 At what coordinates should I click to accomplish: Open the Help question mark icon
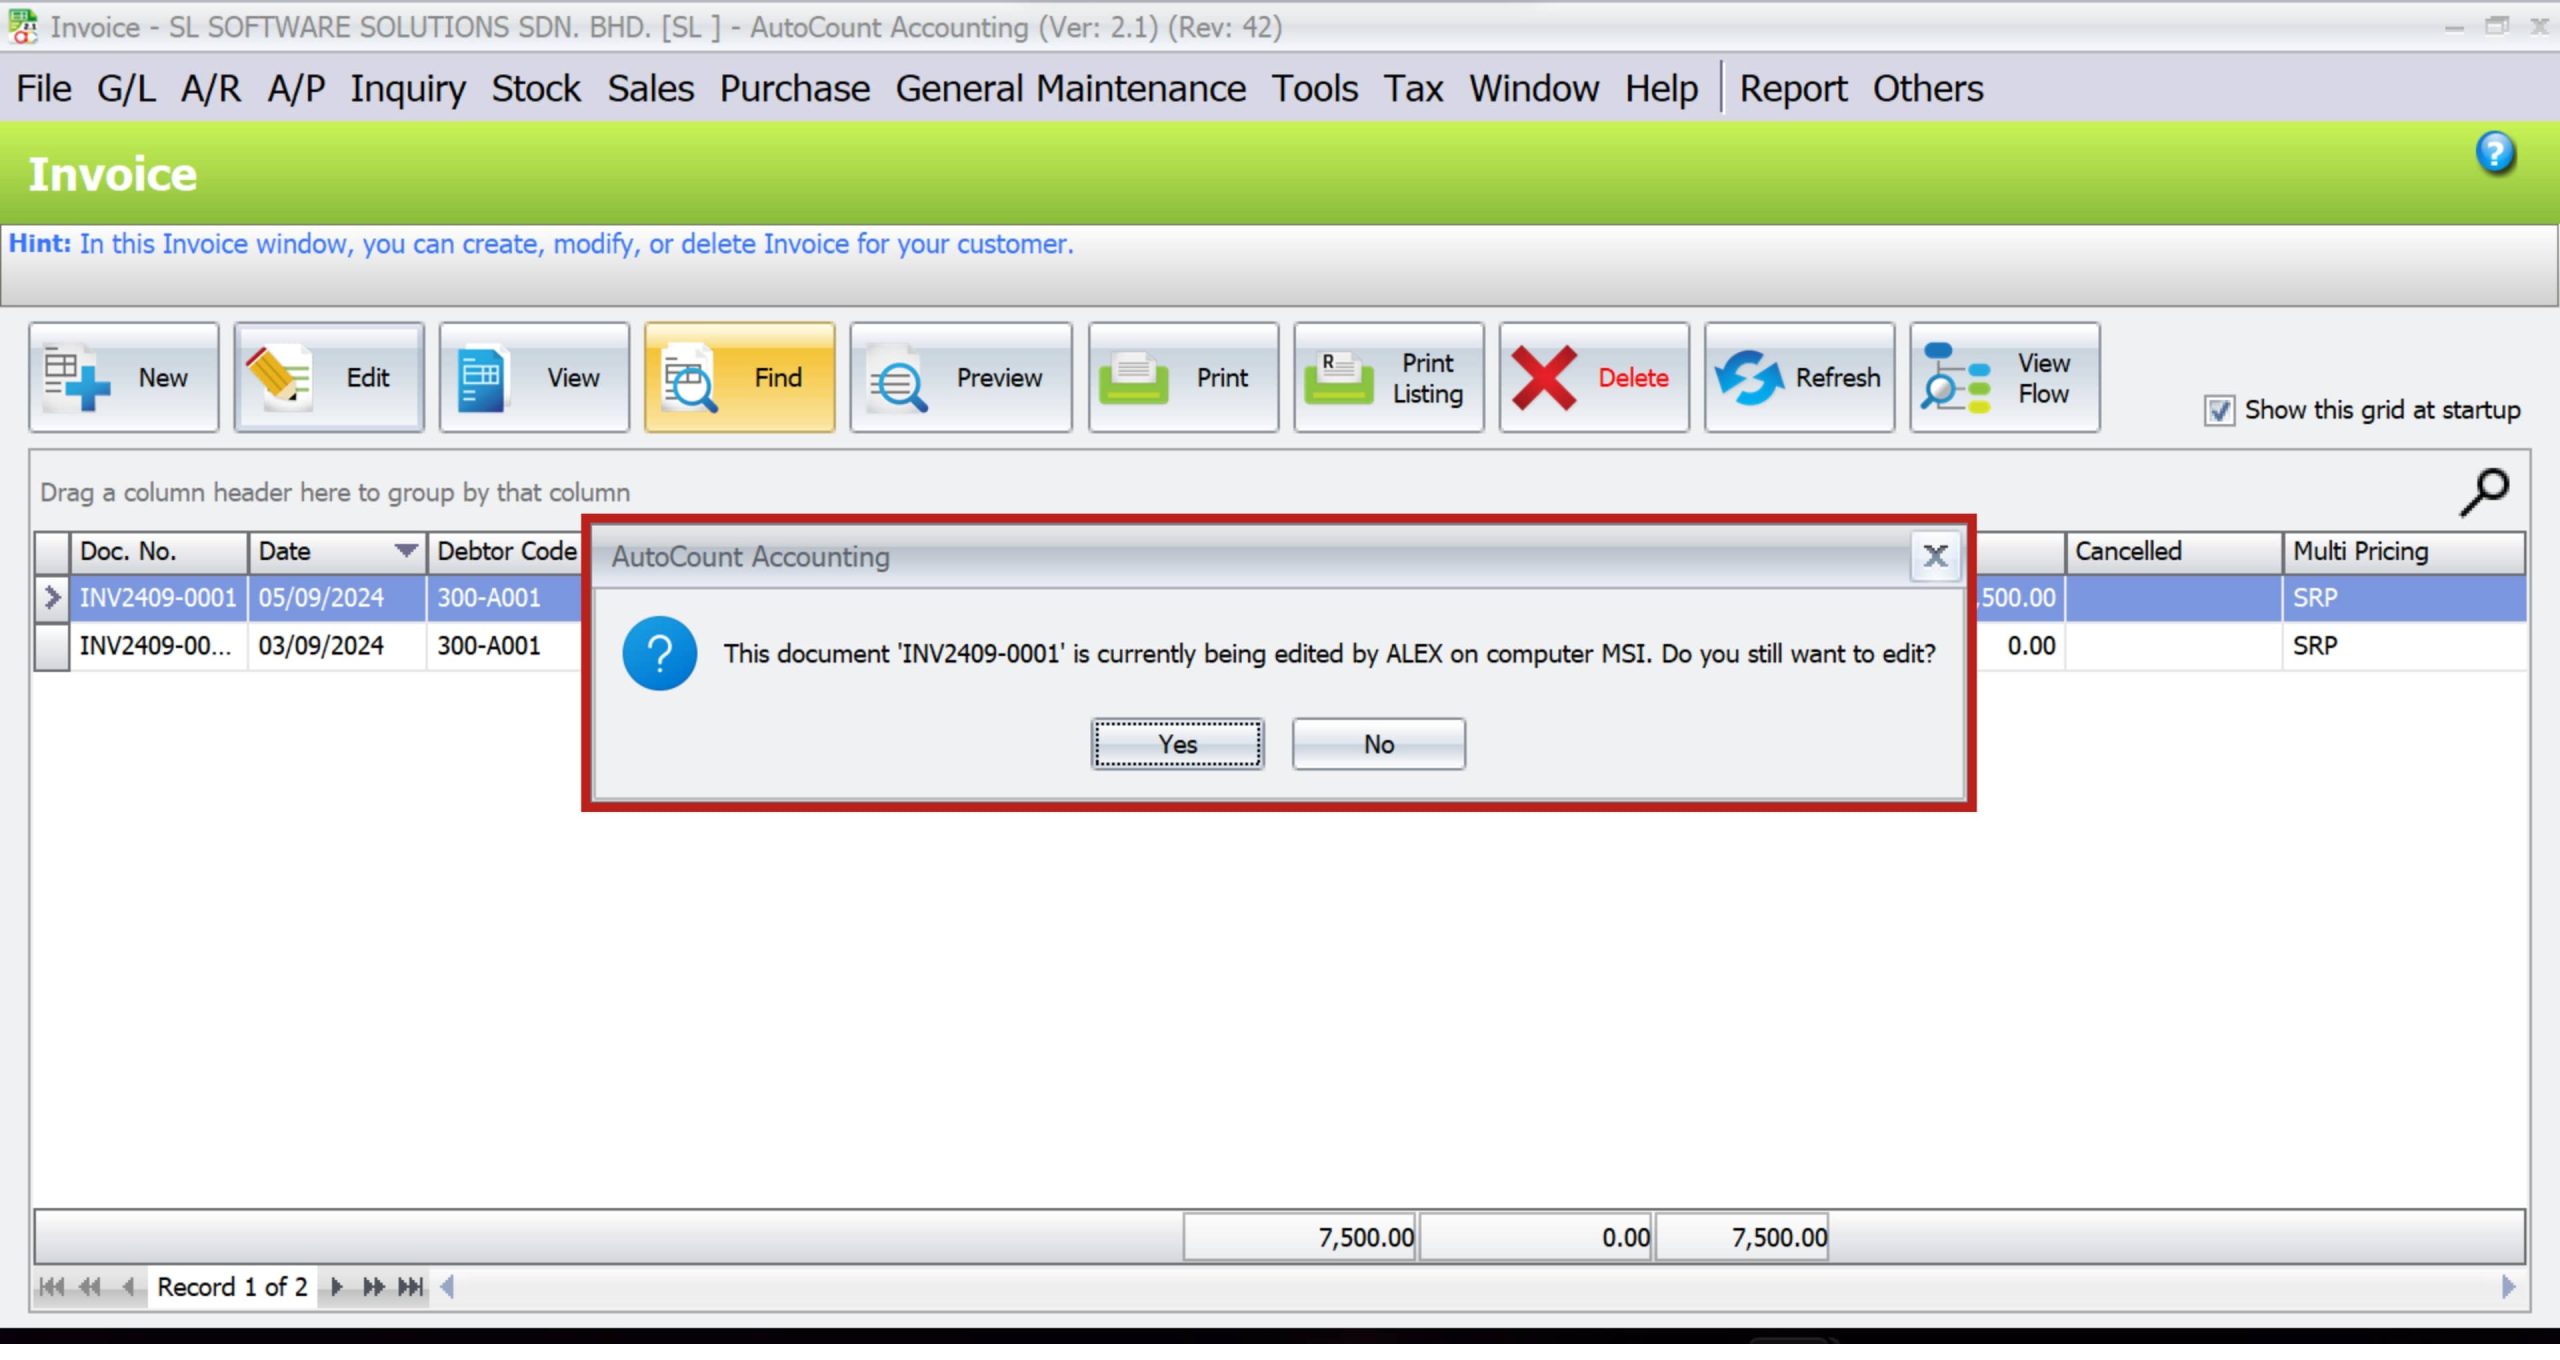2495,151
